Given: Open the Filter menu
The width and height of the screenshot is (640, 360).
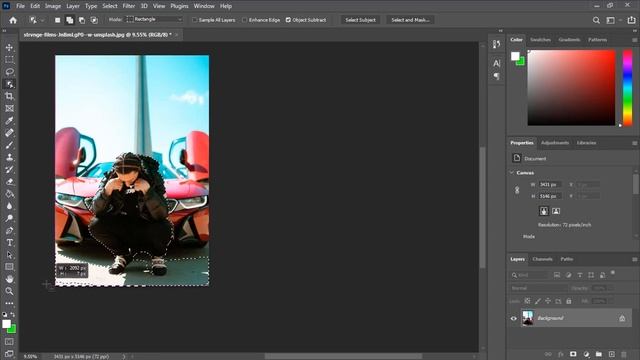Looking at the screenshot, I should pyautogui.click(x=129, y=6).
